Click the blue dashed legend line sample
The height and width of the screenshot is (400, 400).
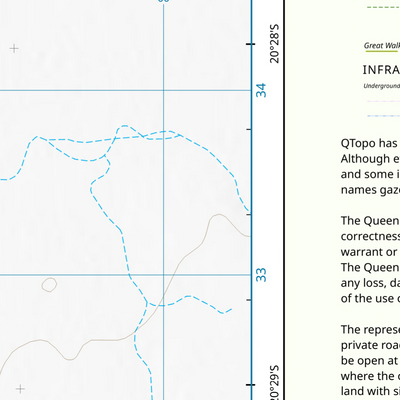click(383, 116)
